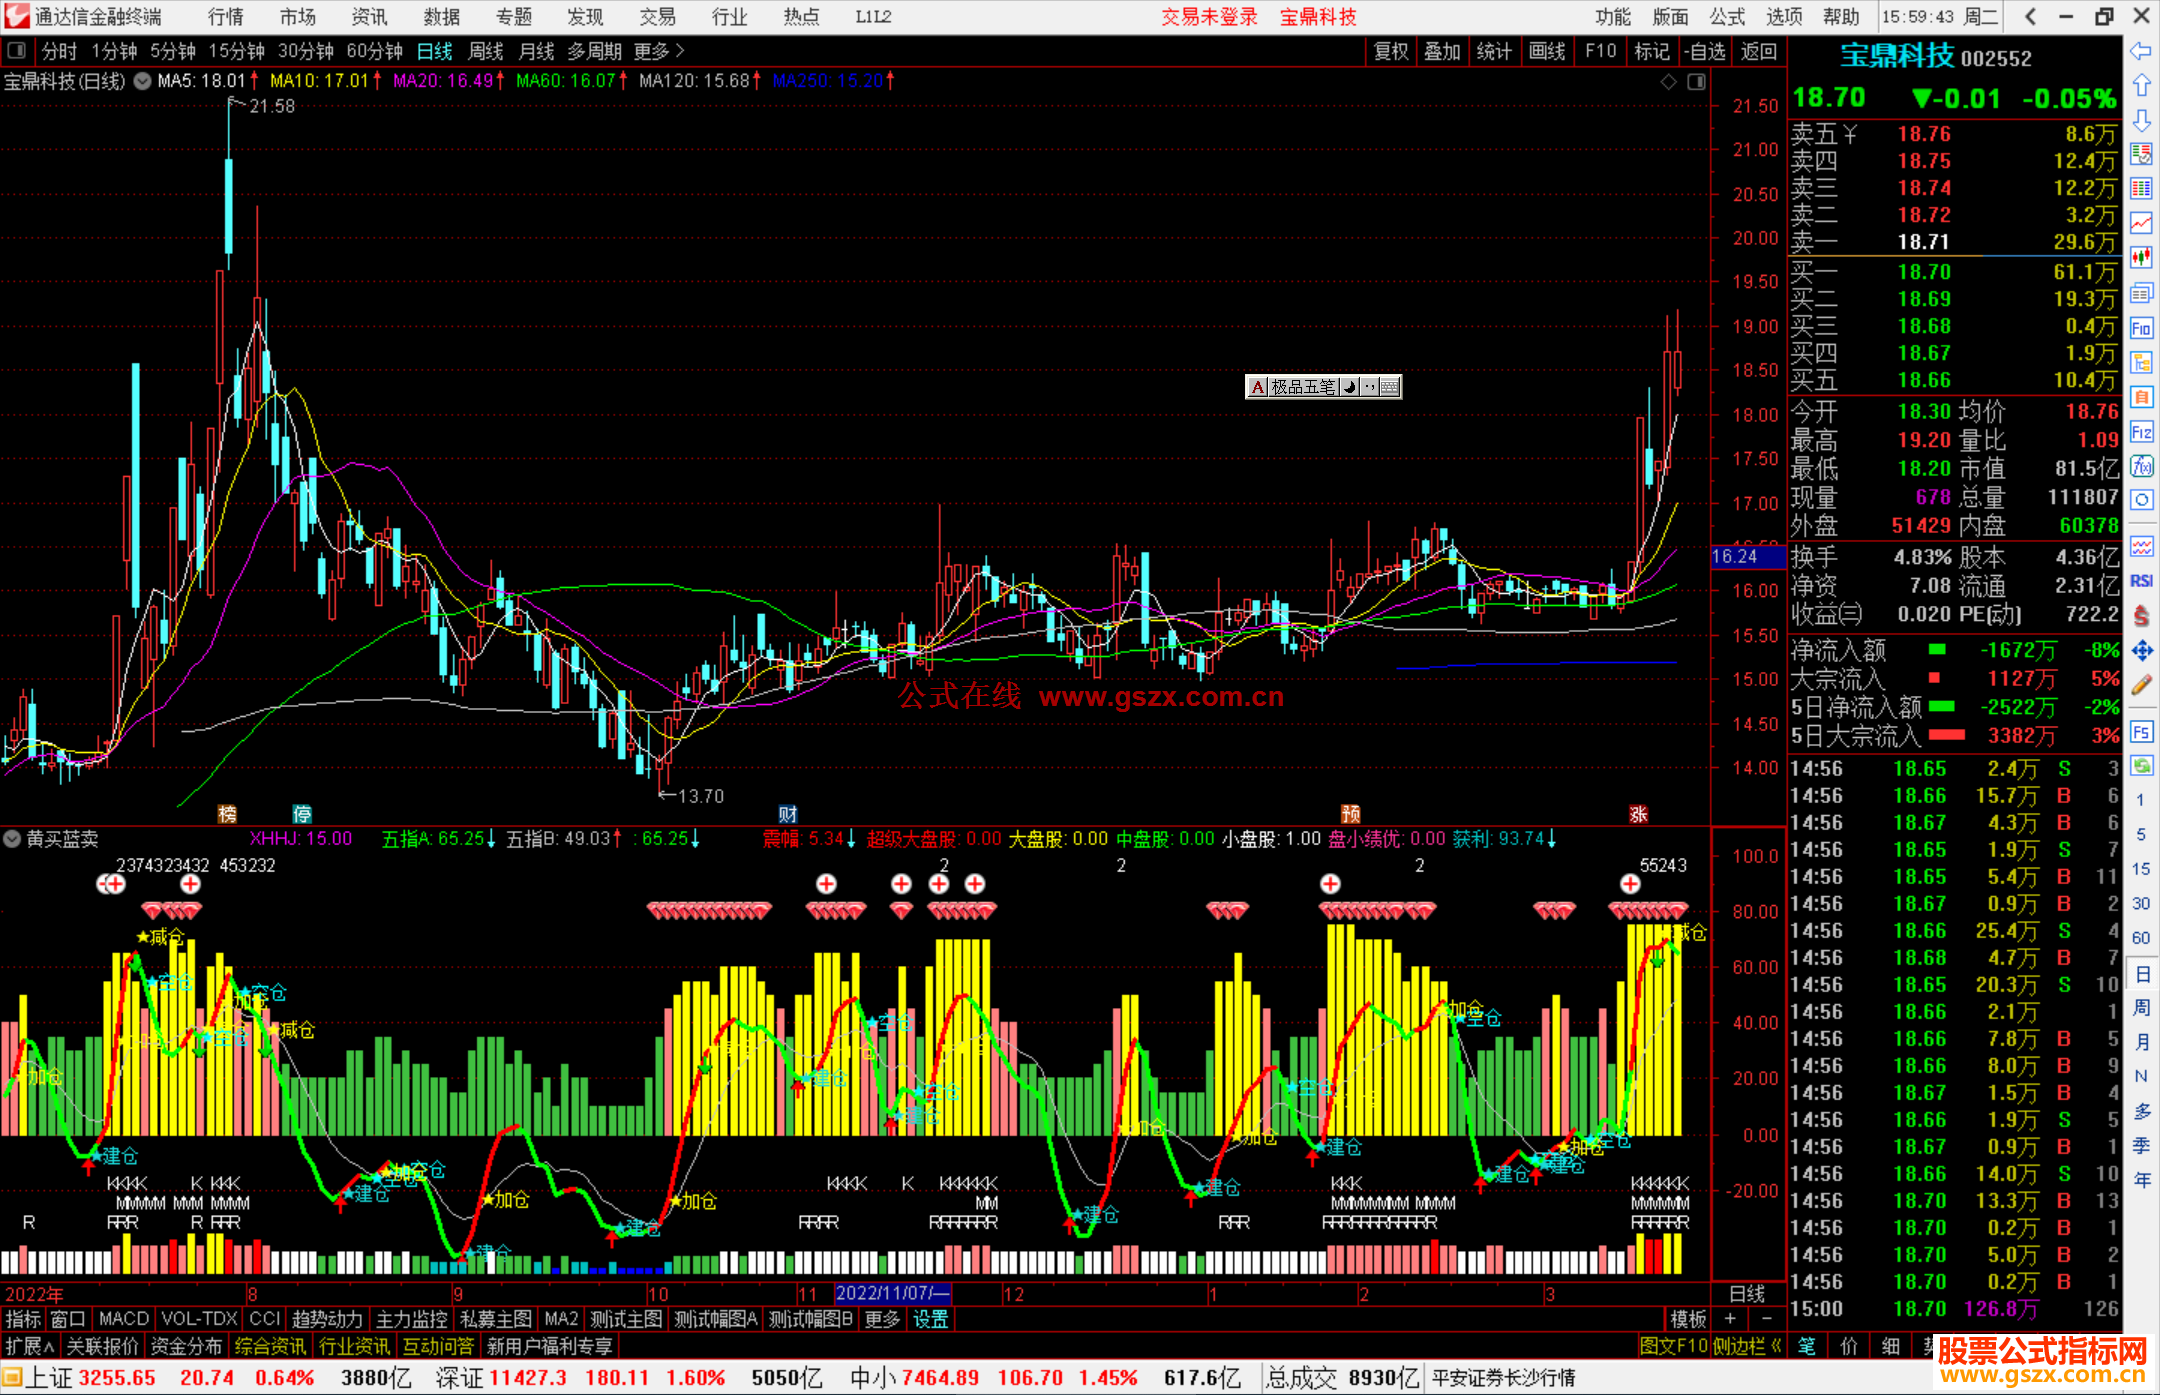Click the back arrow sidebar icon
The image size is (2160, 1395).
click(2141, 51)
